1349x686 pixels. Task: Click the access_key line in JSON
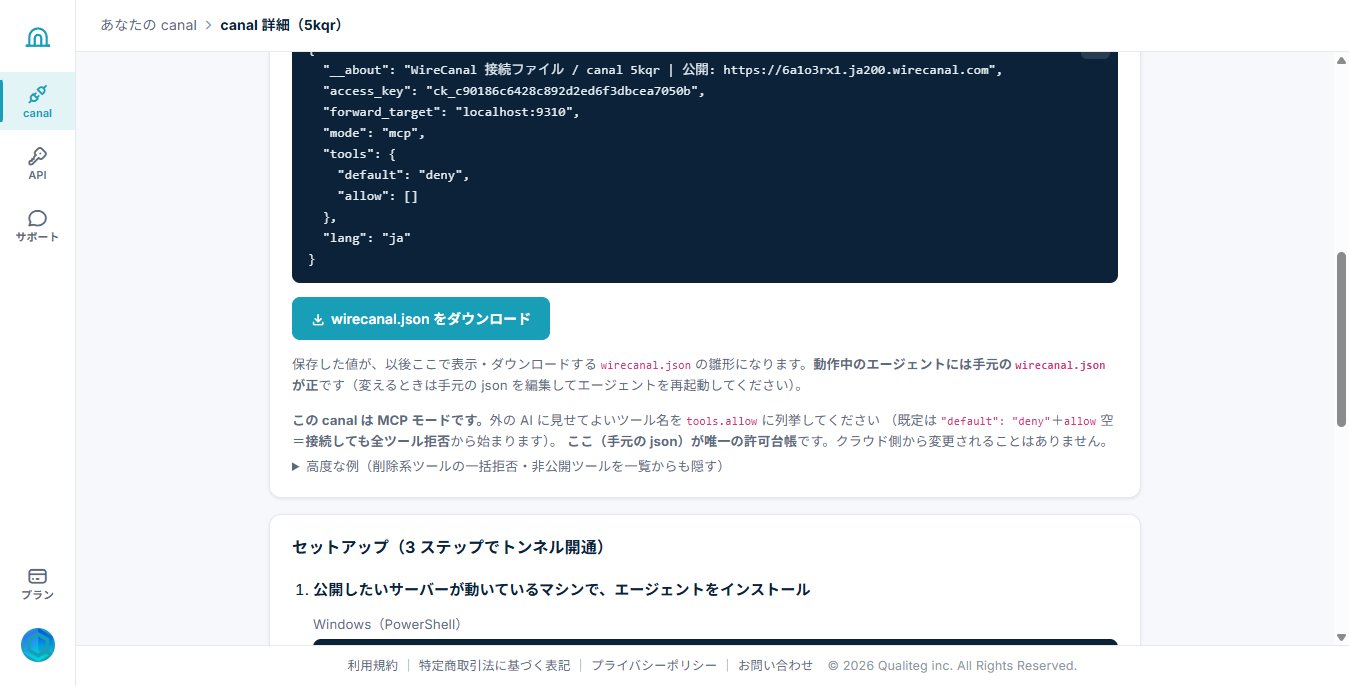514,91
